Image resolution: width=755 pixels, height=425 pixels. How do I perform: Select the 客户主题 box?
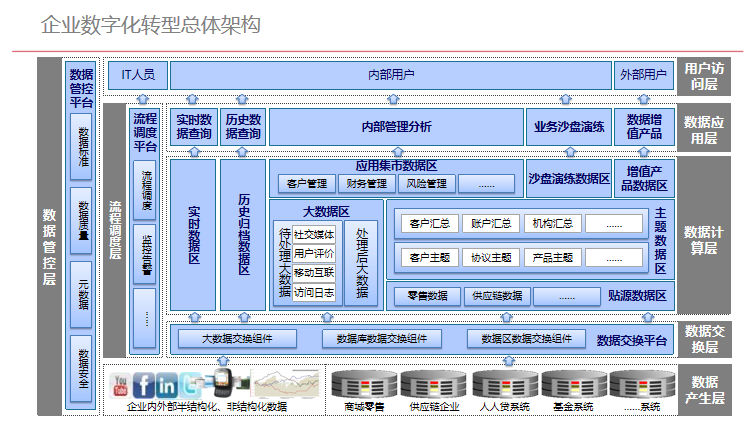(x=429, y=258)
